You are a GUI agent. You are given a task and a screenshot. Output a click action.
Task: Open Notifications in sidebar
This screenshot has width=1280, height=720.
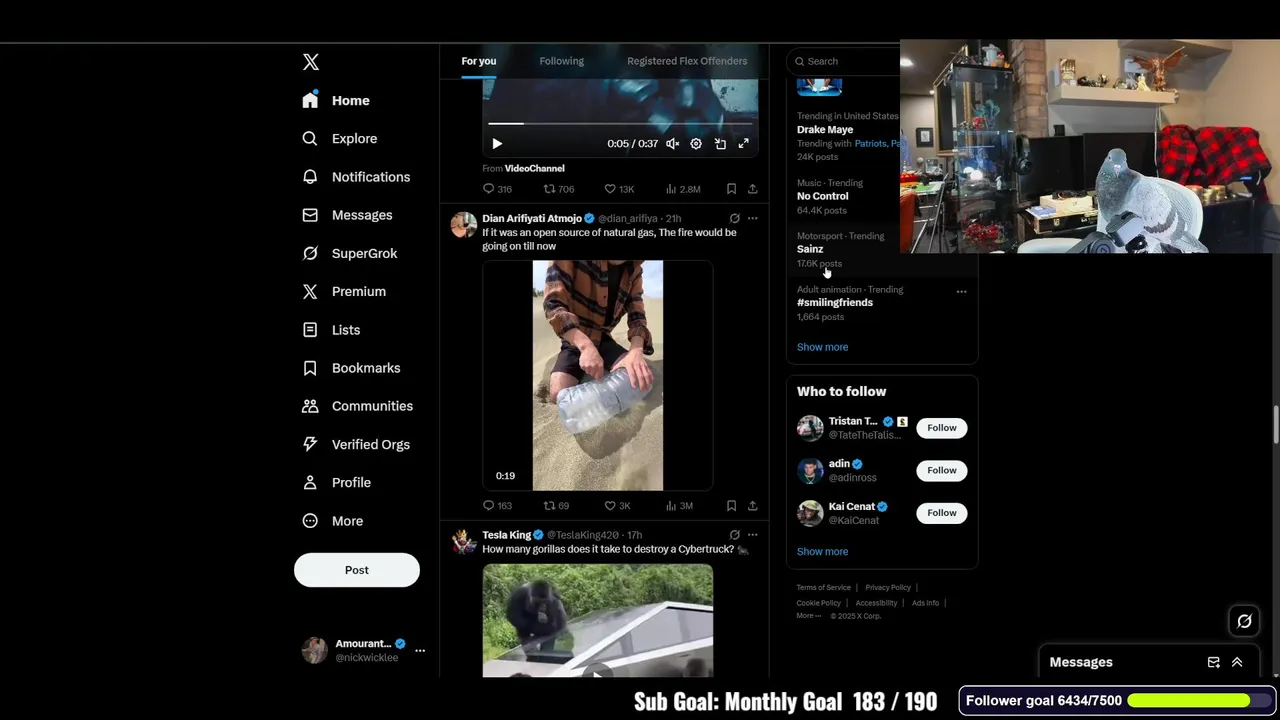(x=357, y=177)
